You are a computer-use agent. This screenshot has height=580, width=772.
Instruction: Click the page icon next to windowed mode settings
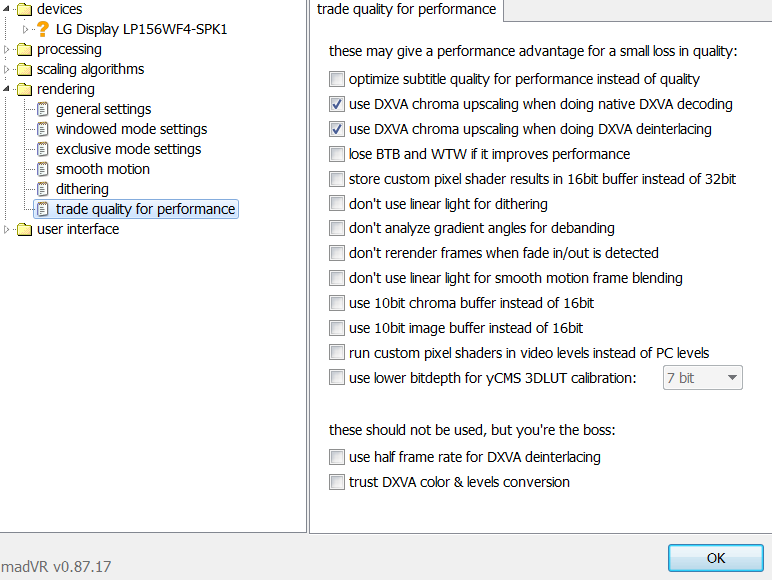[43, 129]
